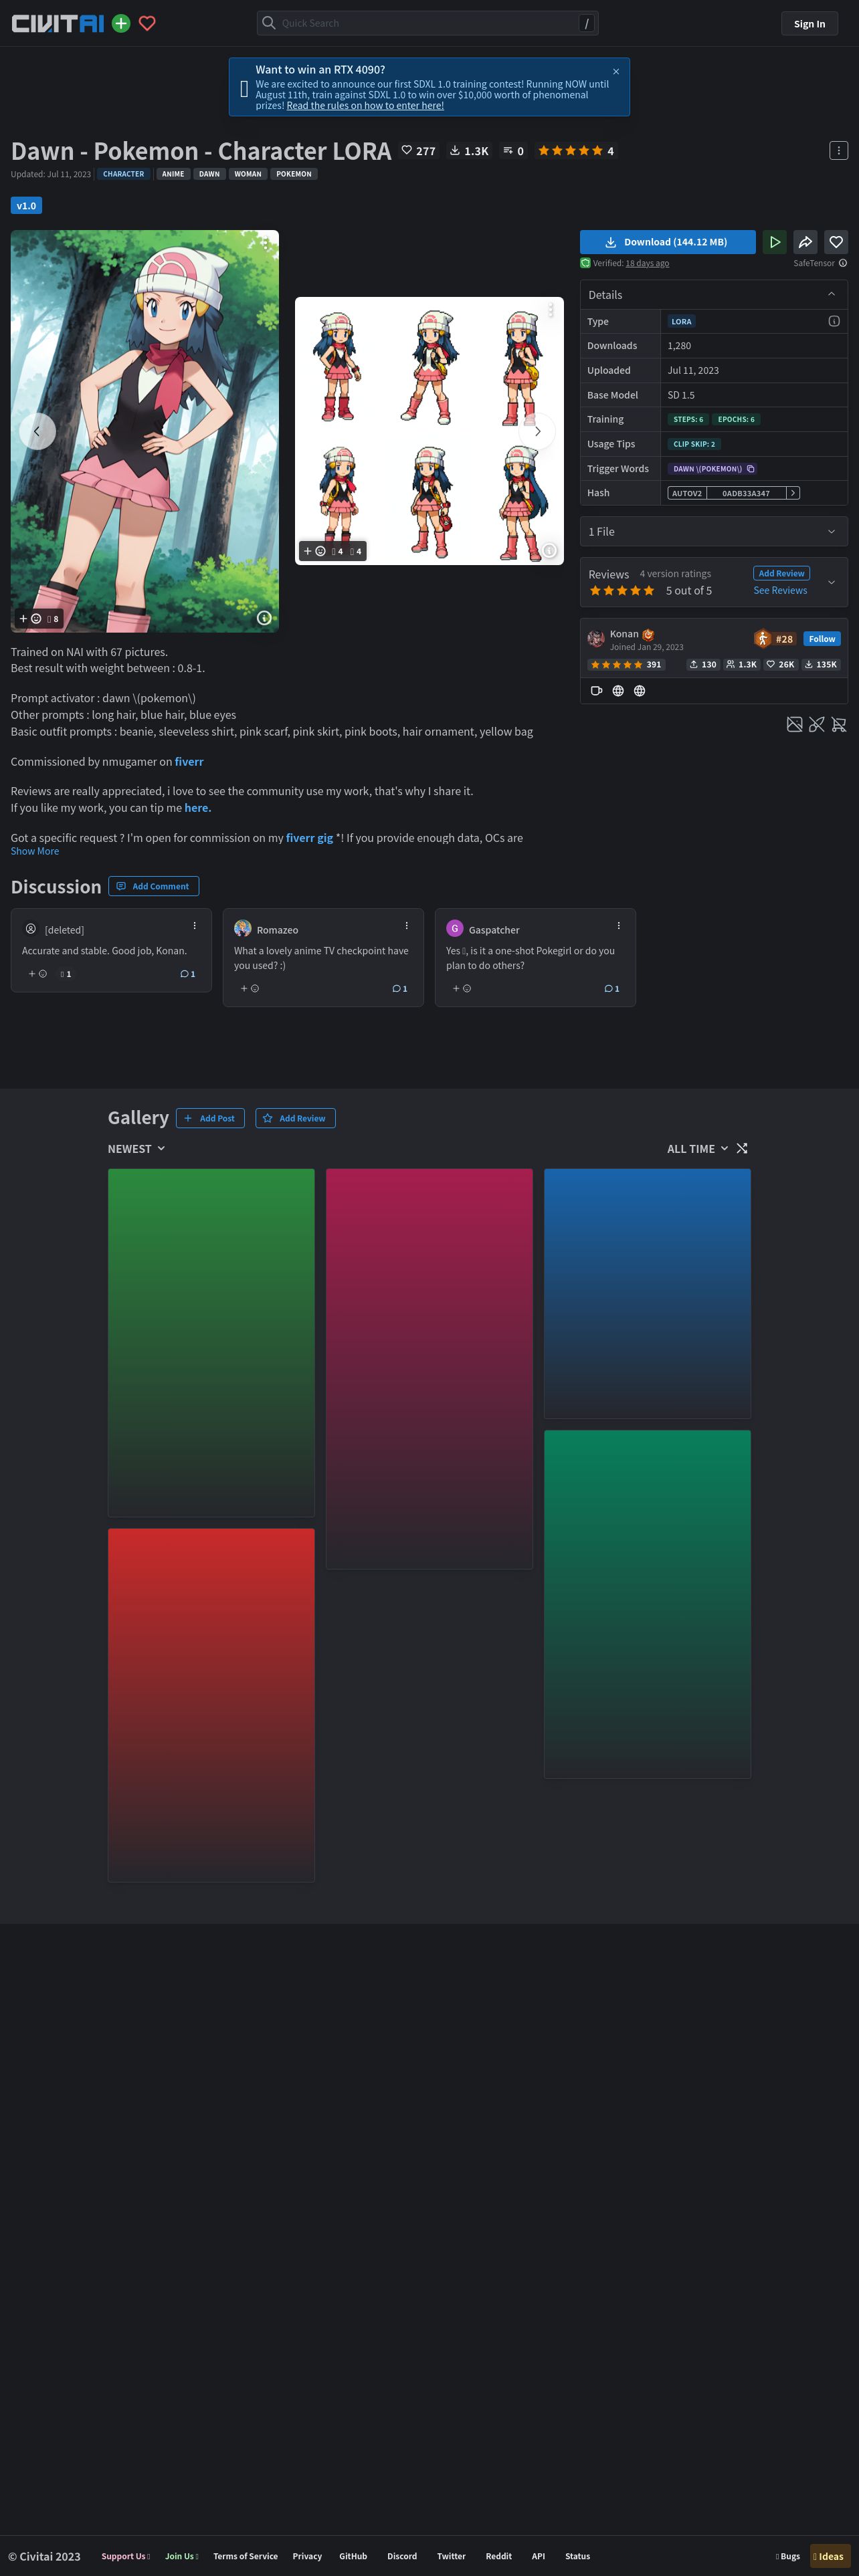859x2576 pixels.
Task: Click the no-image license icon
Action: 794,725
